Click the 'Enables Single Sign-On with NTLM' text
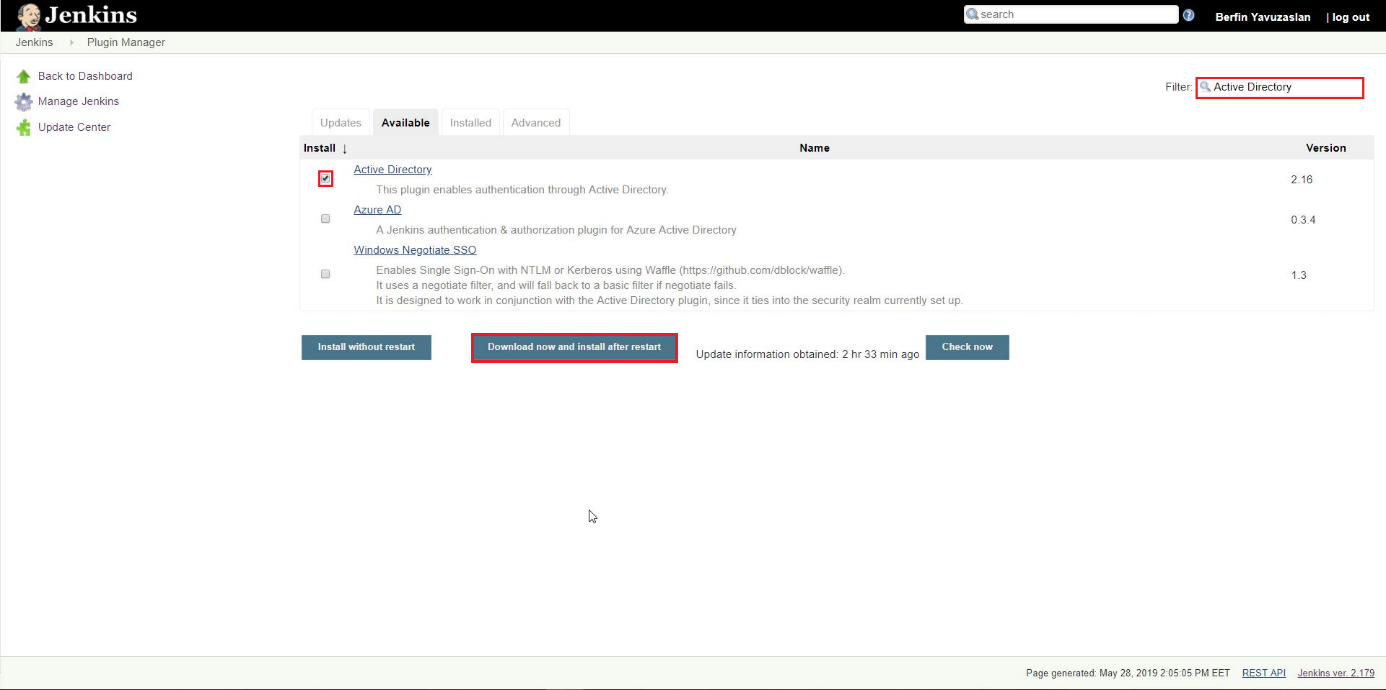The width and height of the screenshot is (1386, 690). point(610,270)
